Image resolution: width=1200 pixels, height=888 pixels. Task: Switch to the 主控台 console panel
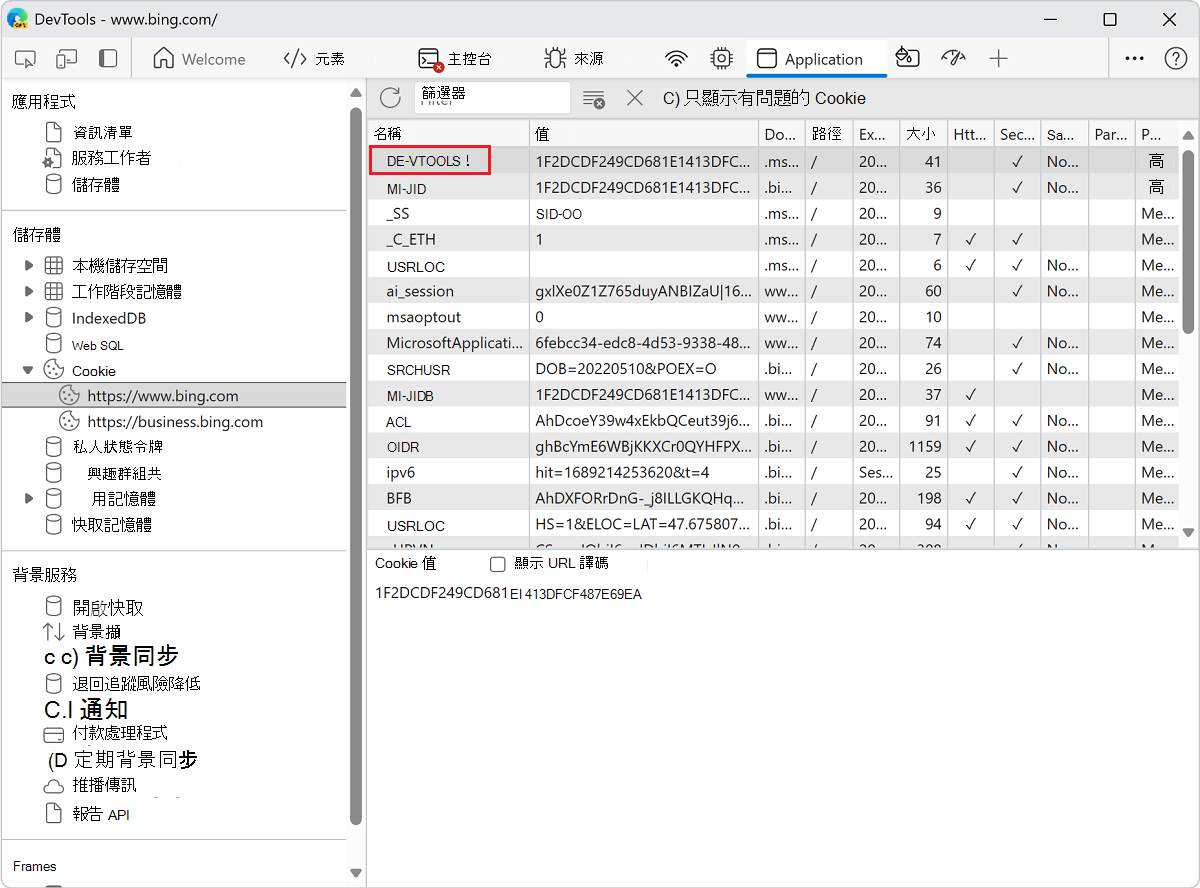coord(455,59)
